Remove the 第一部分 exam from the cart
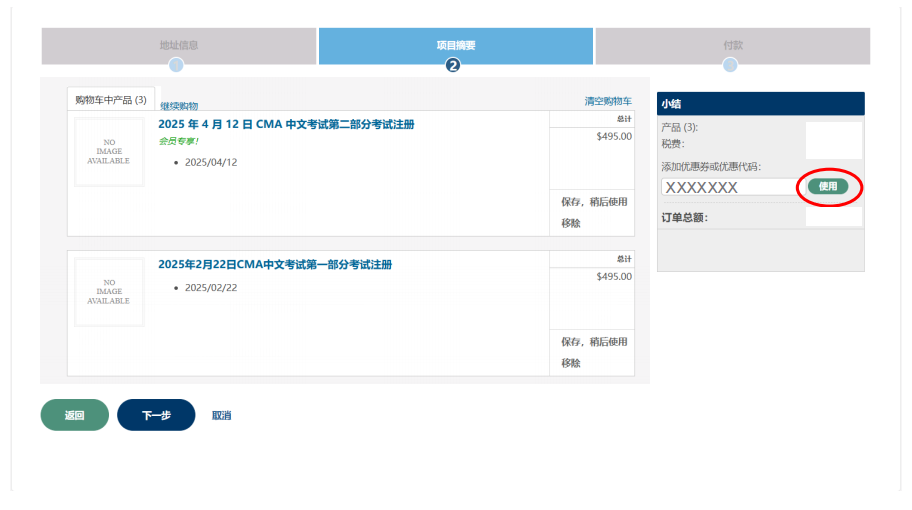 [571, 363]
